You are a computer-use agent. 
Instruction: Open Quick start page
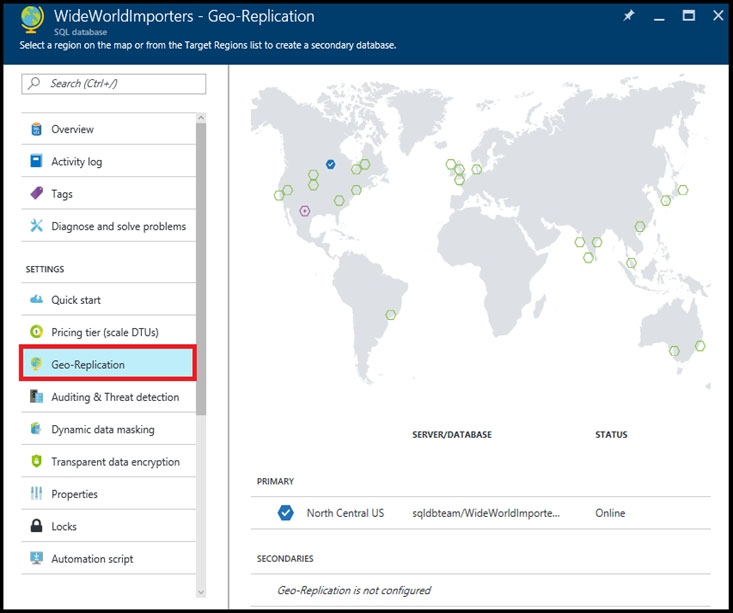[x=108, y=299]
